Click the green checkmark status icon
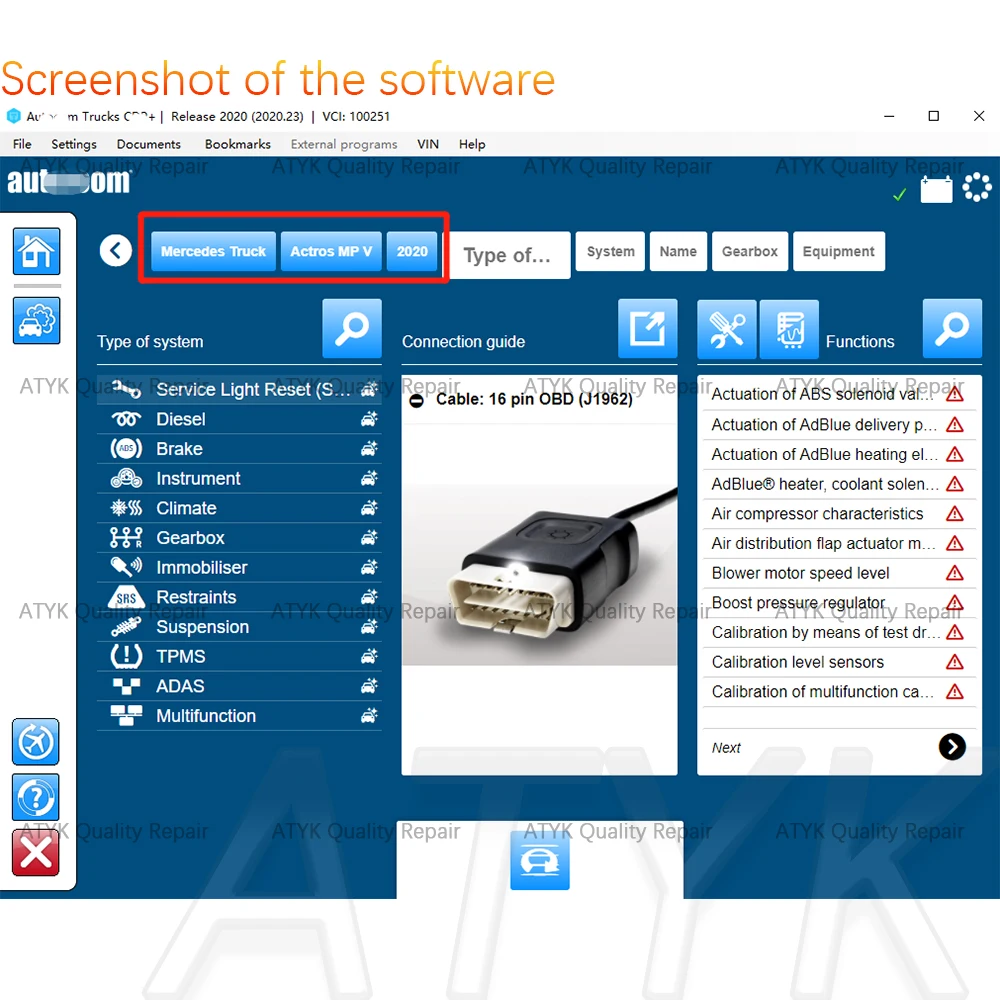Screen dimensions: 1000x1000 click(x=899, y=194)
